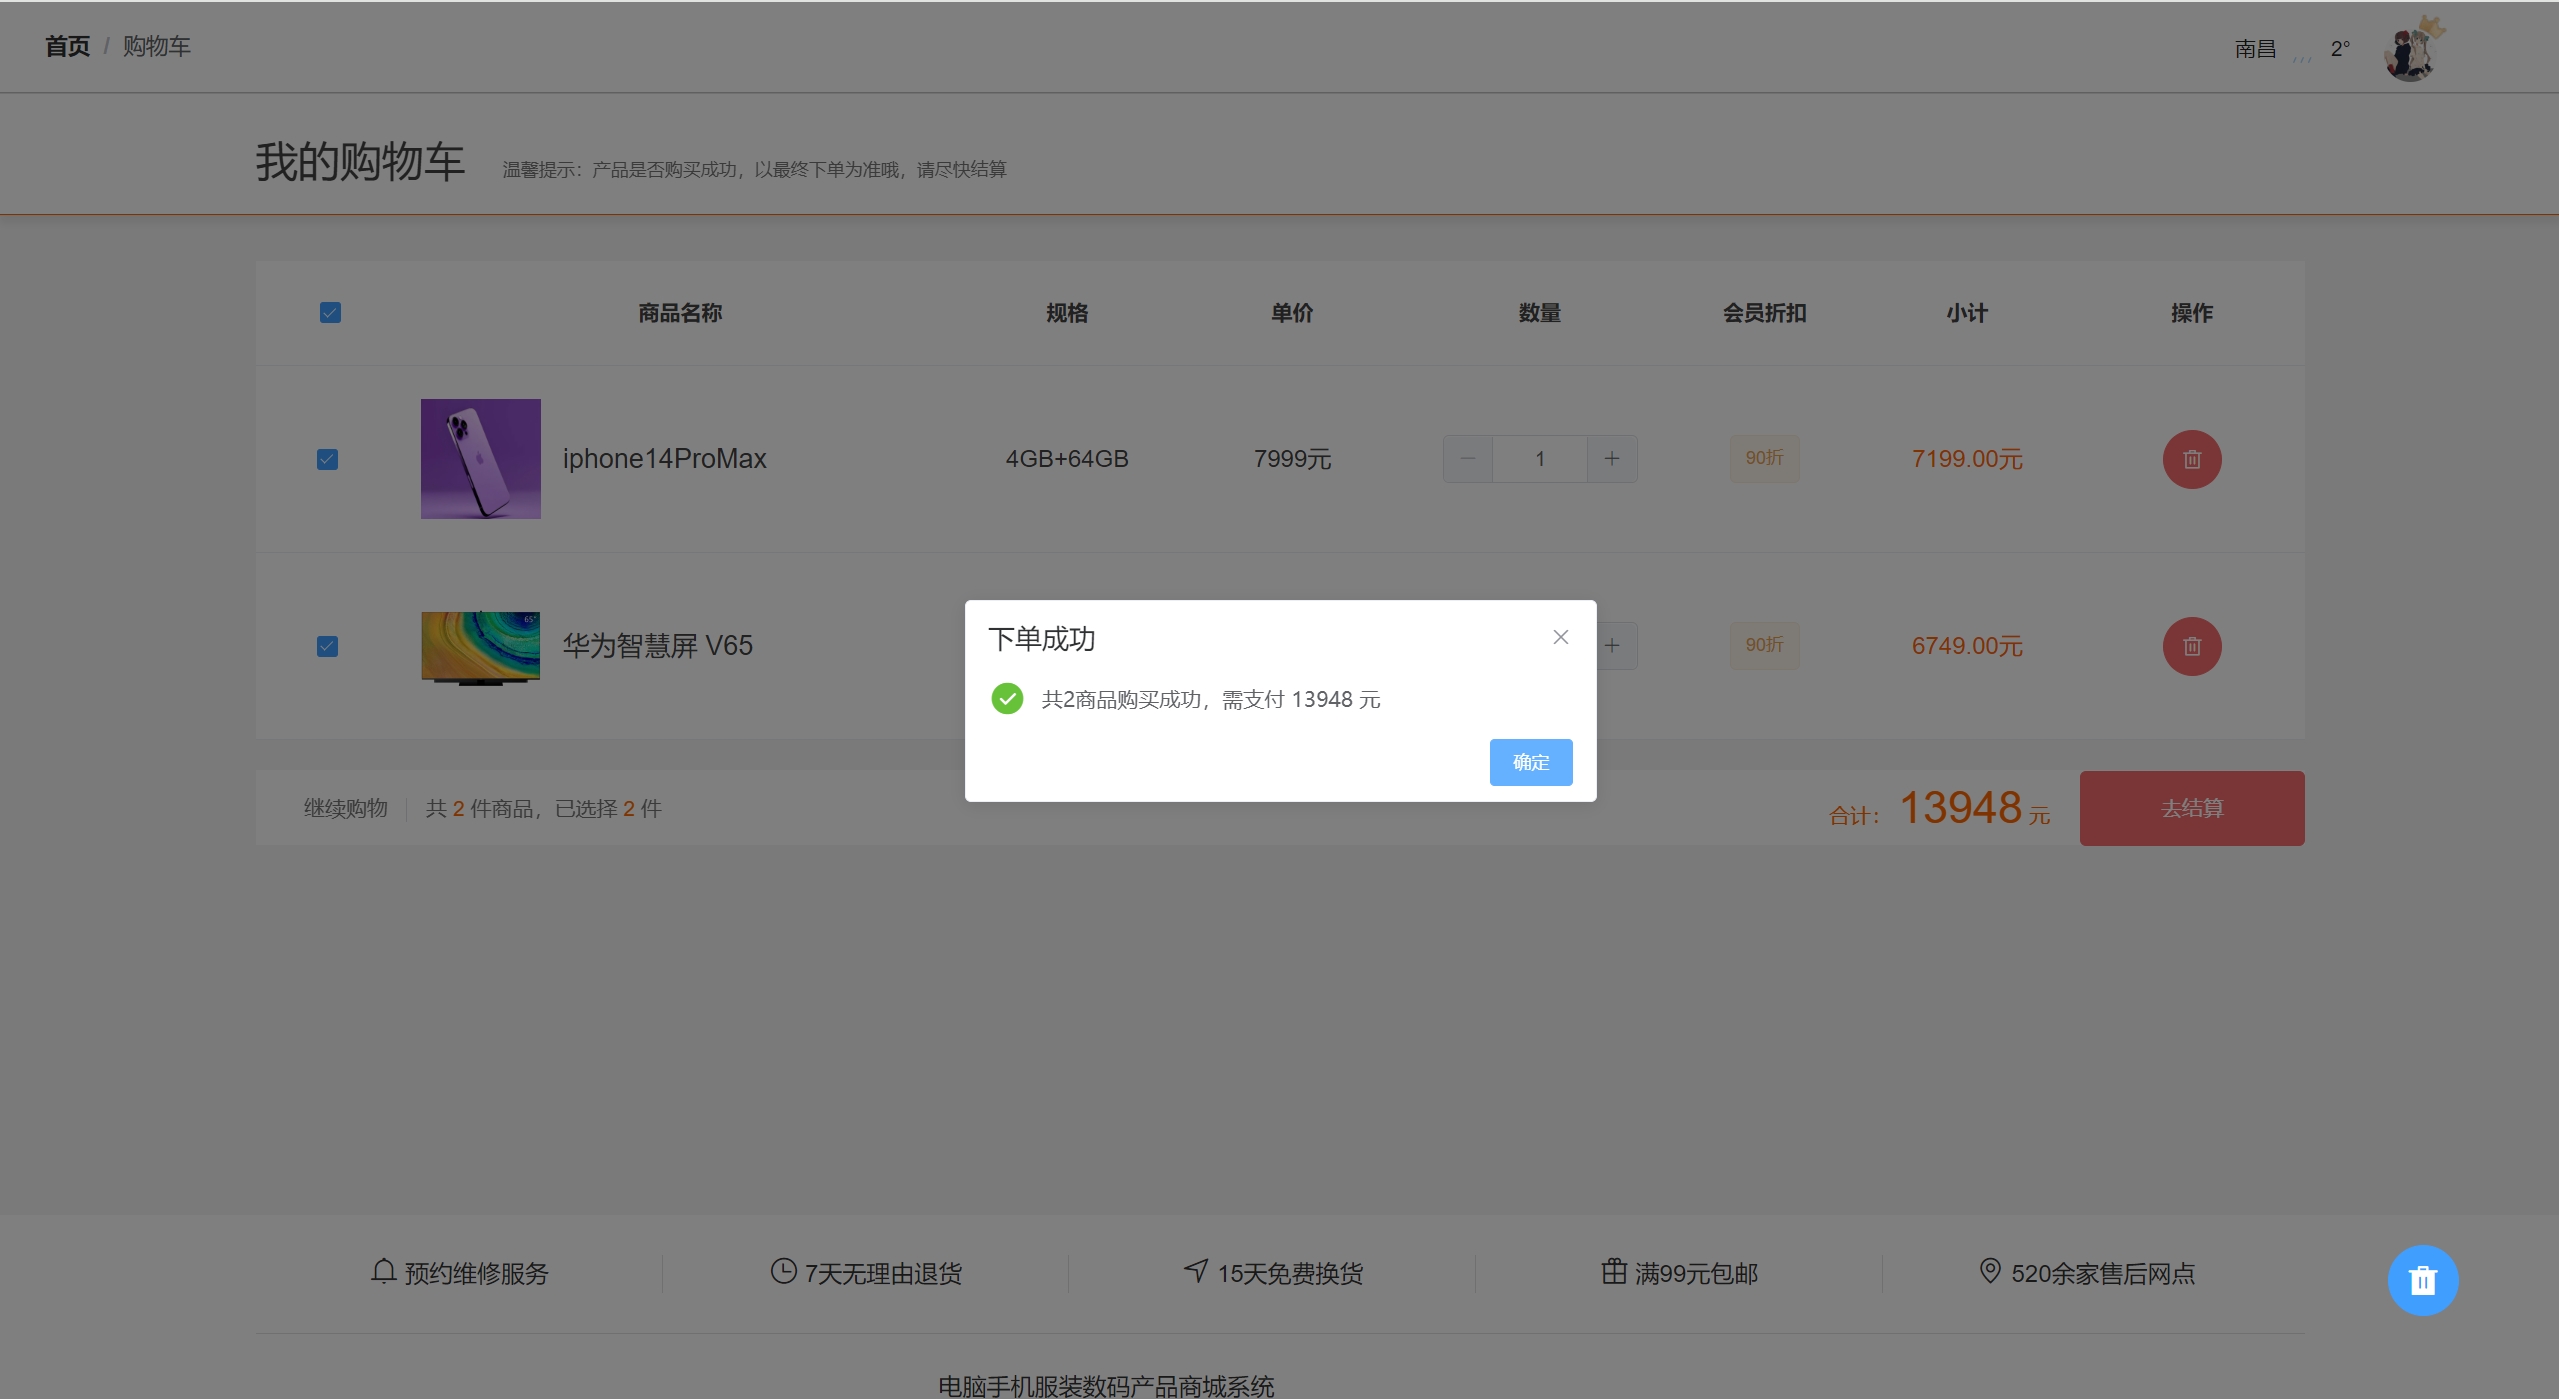2559x1399 pixels.
Task: Click the red 去结算 checkout button
Action: (2191, 808)
